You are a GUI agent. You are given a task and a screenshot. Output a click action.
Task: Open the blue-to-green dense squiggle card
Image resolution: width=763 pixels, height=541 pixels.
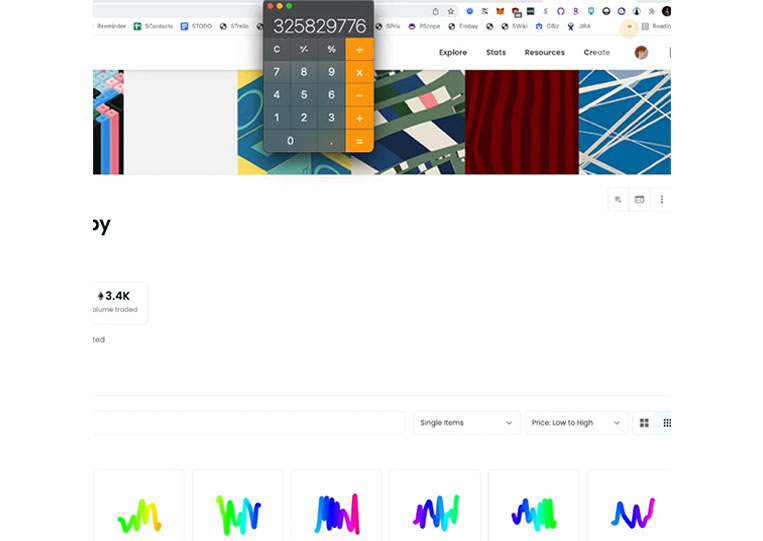coord(534,506)
